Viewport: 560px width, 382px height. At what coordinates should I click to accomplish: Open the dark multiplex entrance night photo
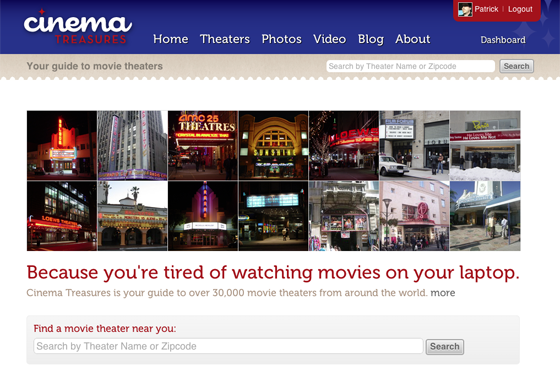pos(273,216)
